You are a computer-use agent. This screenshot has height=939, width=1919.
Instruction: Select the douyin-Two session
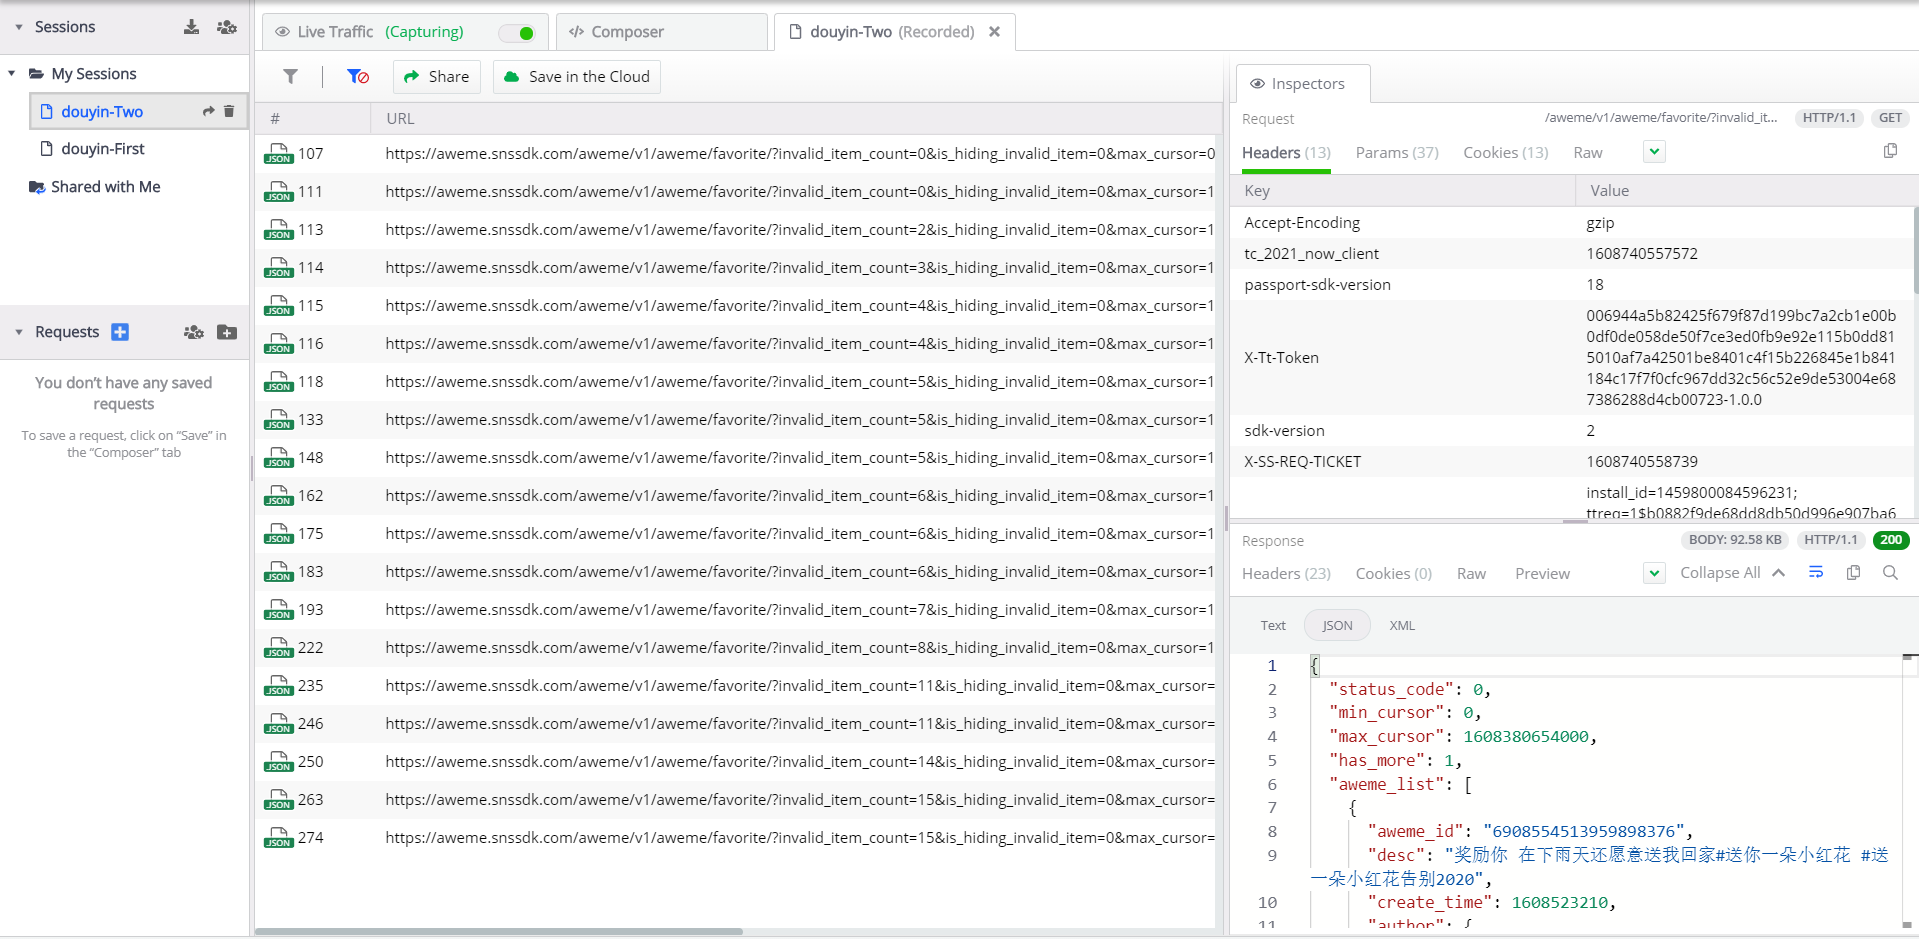coord(139,111)
